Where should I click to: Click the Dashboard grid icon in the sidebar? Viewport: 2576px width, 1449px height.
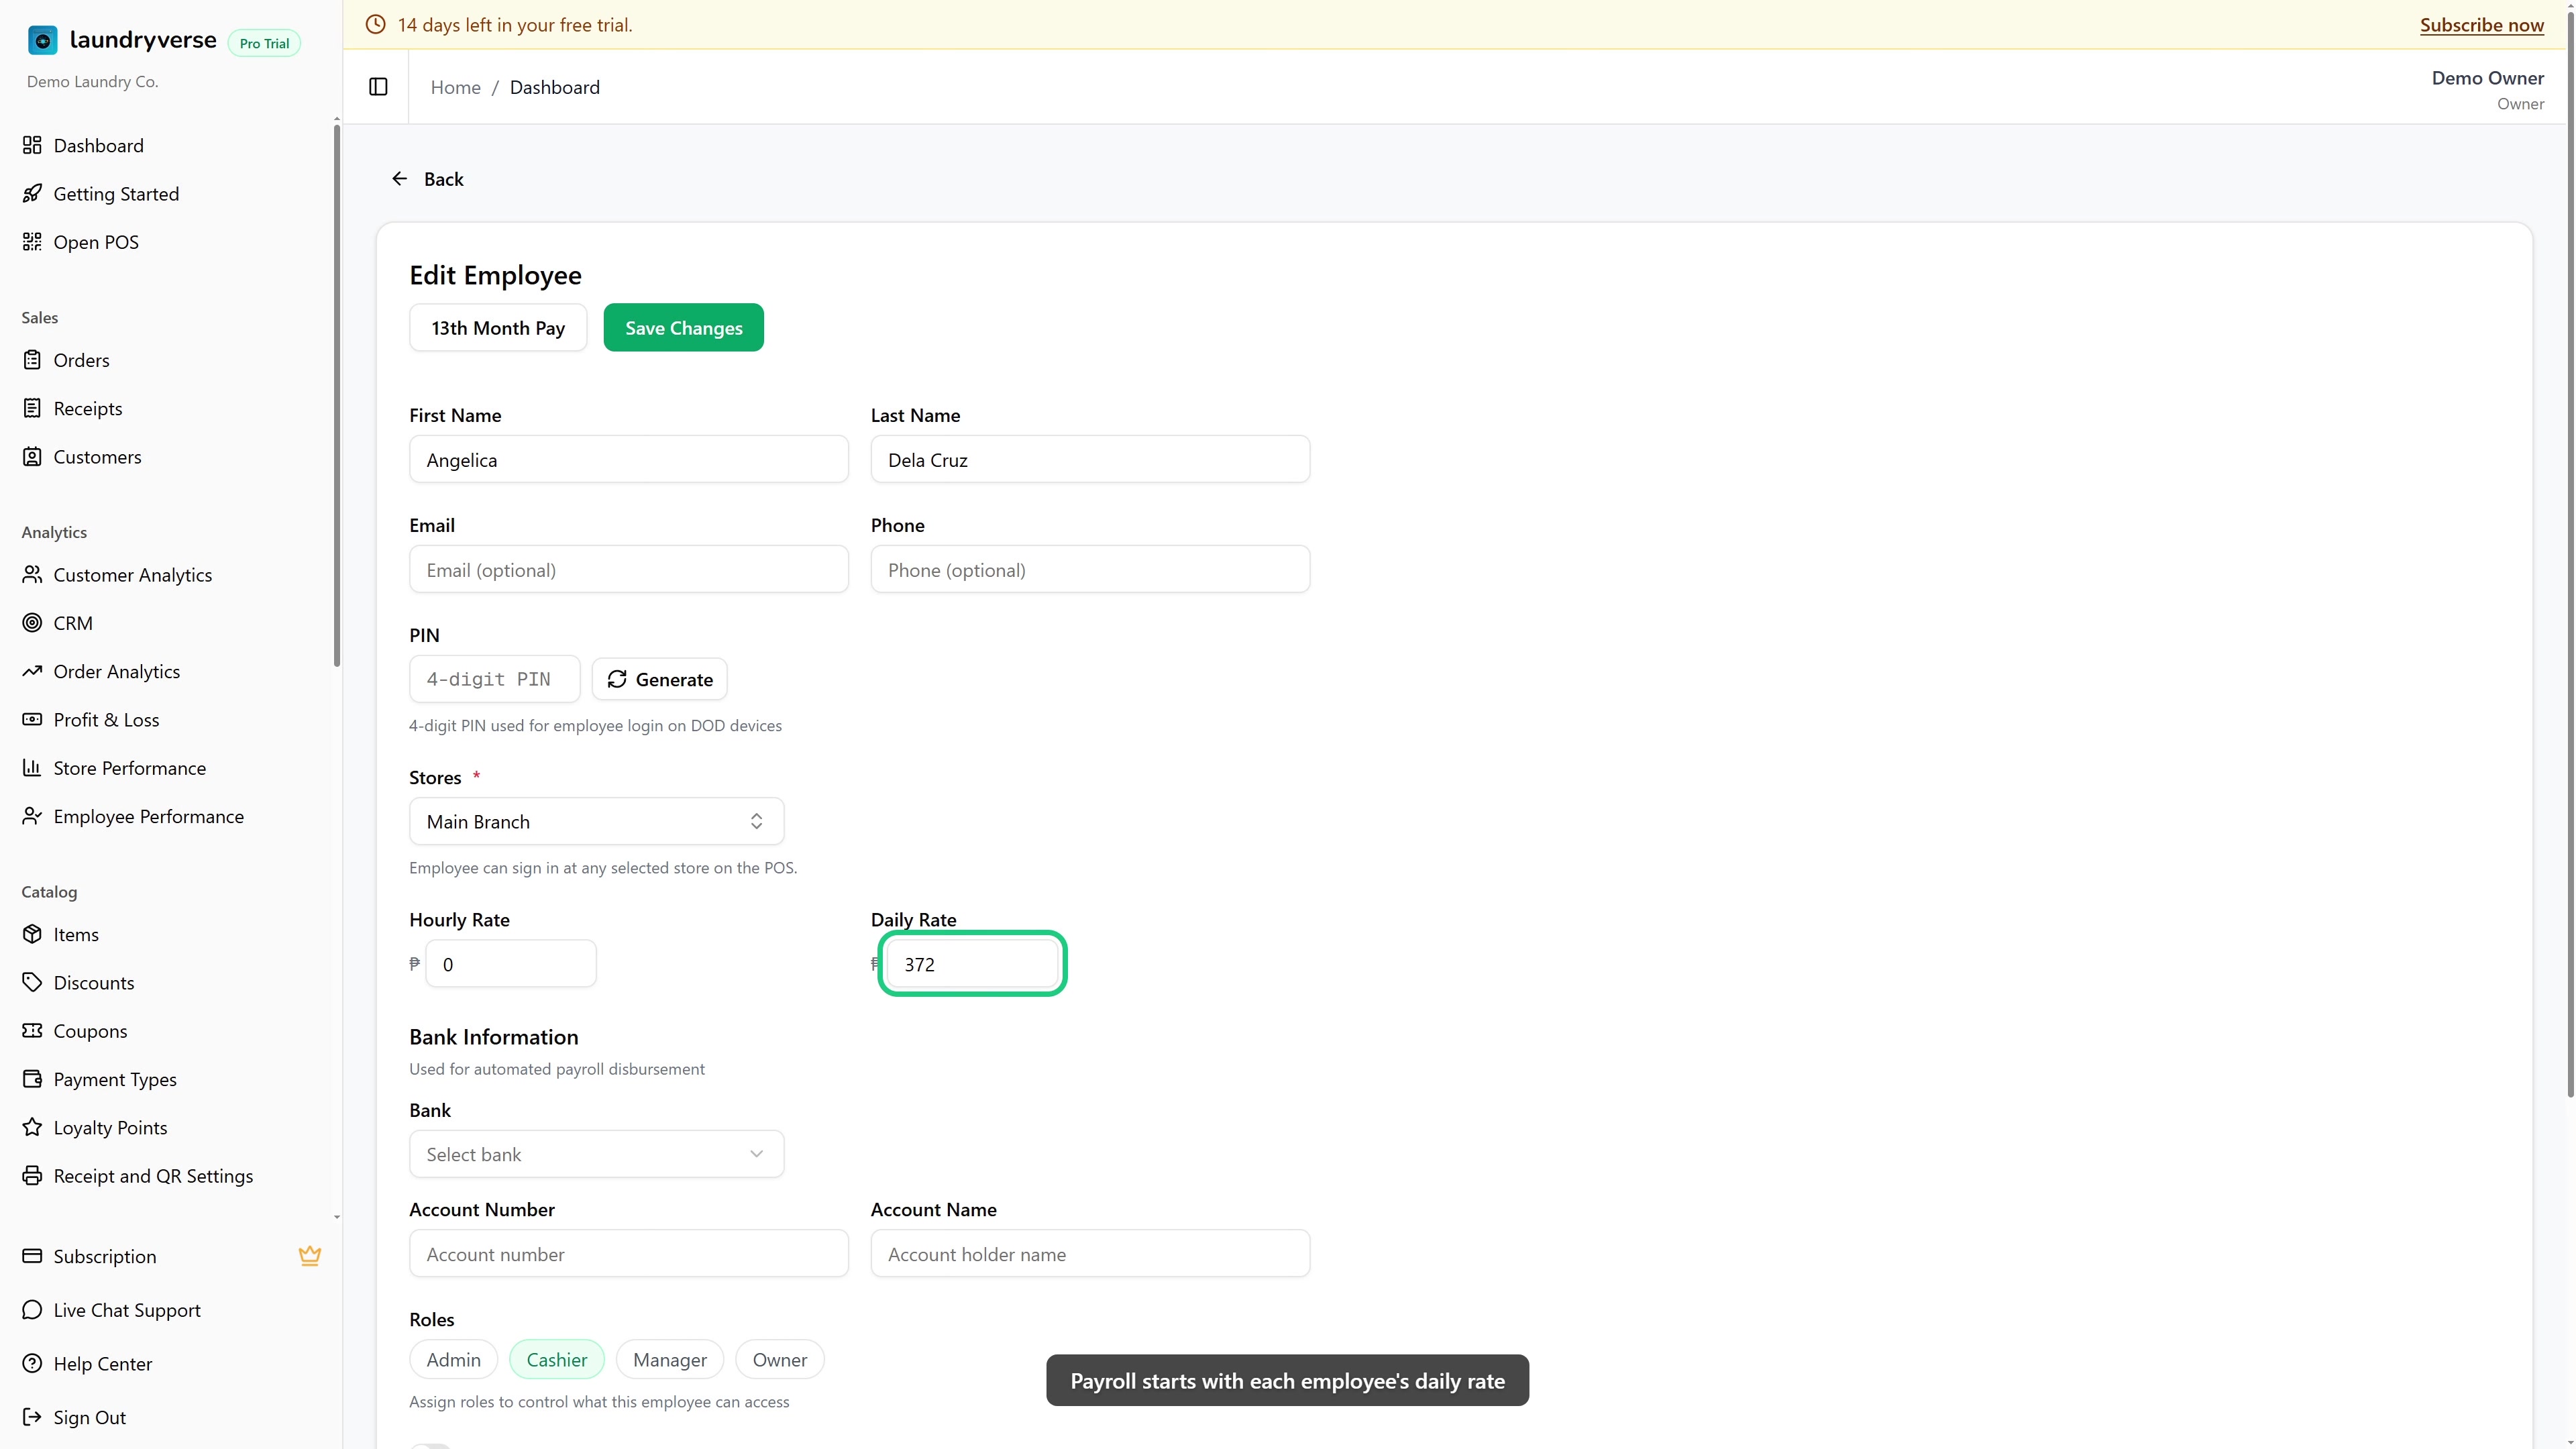click(32, 145)
